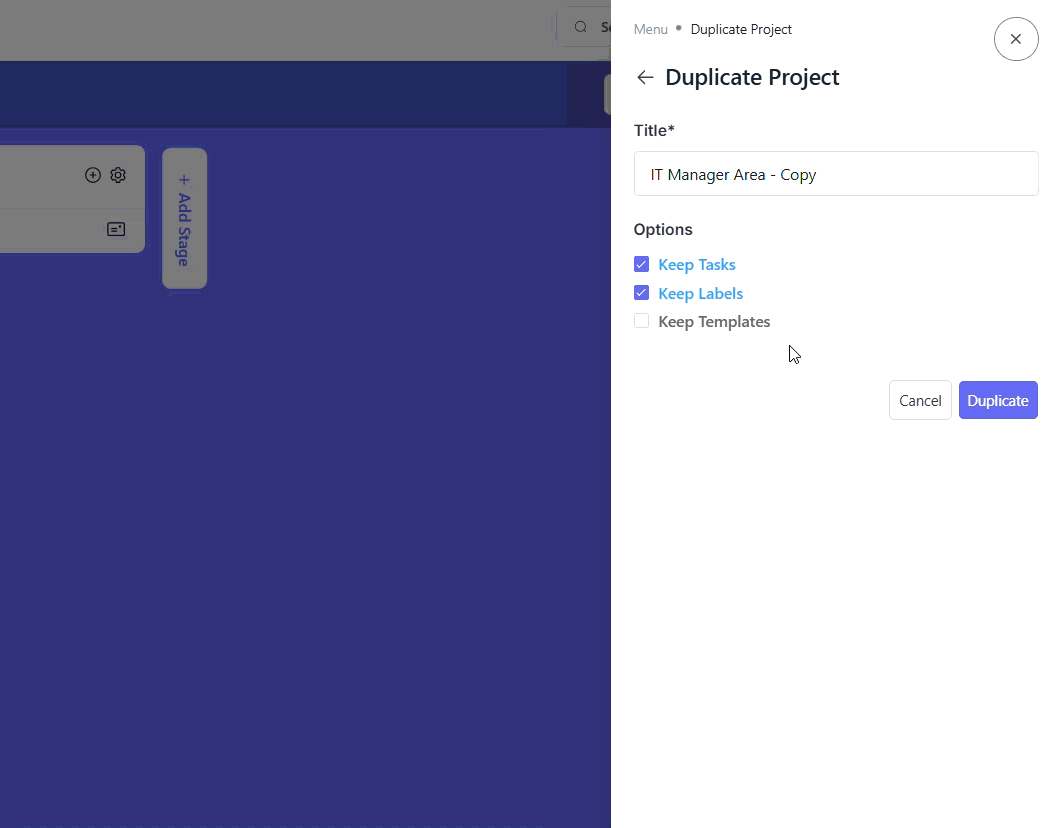Click the Keep Tasks label text
1056x828 pixels.
click(x=697, y=265)
